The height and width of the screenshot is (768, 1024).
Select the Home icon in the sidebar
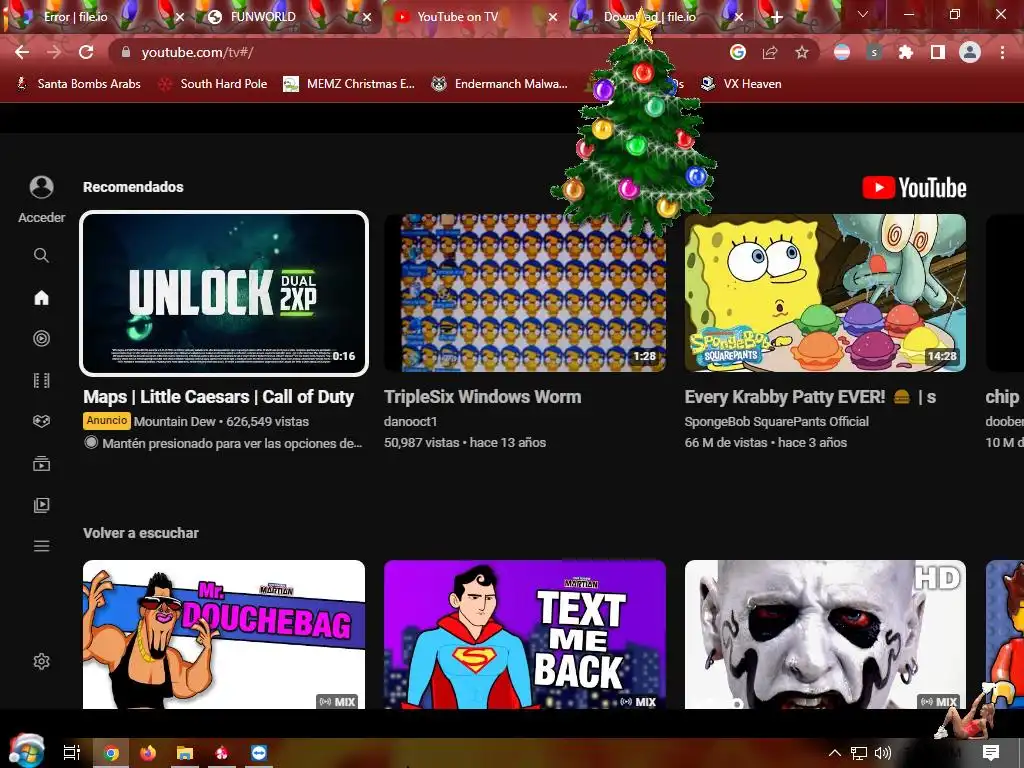click(x=41, y=298)
